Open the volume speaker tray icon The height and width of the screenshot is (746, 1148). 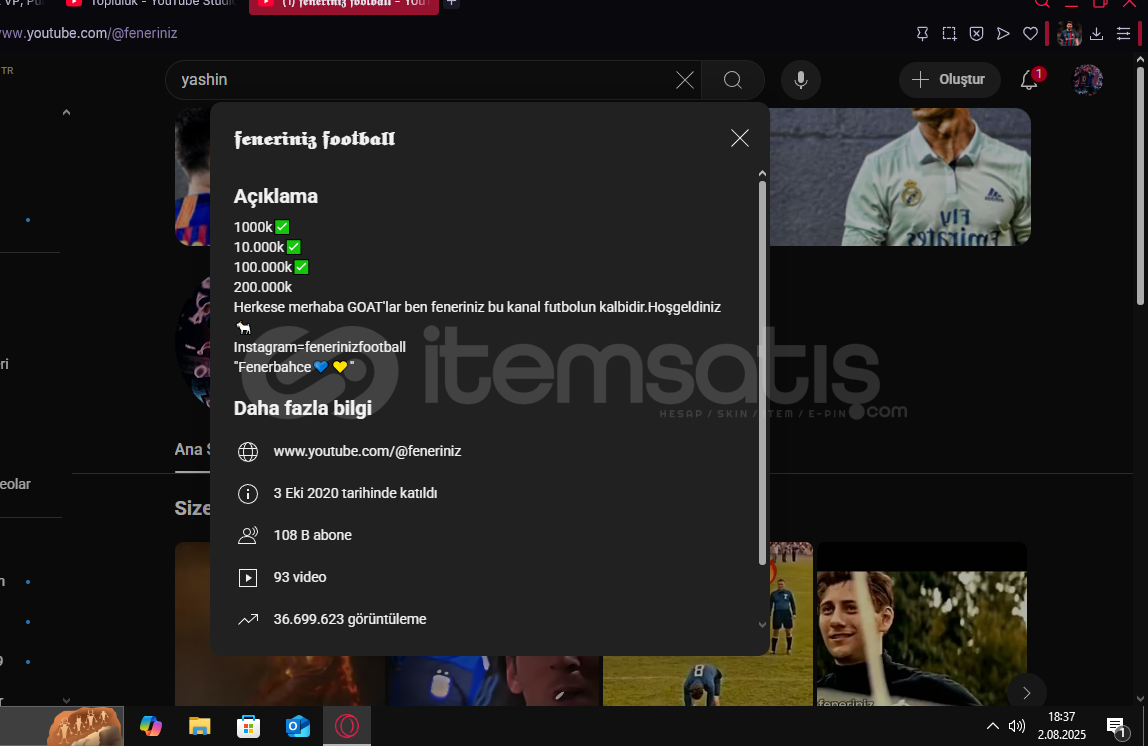[x=1016, y=726]
